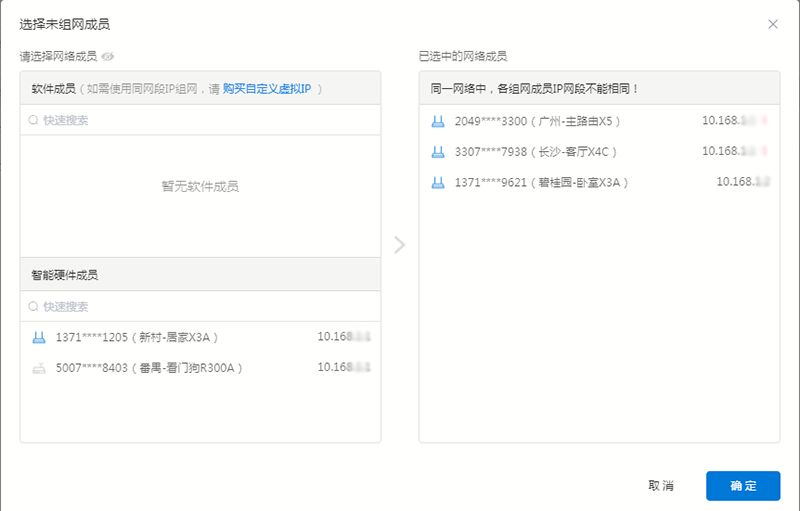The width and height of the screenshot is (800, 511).
Task: Remove selected member 碧桂园-卧室X3A
Action: (599, 183)
